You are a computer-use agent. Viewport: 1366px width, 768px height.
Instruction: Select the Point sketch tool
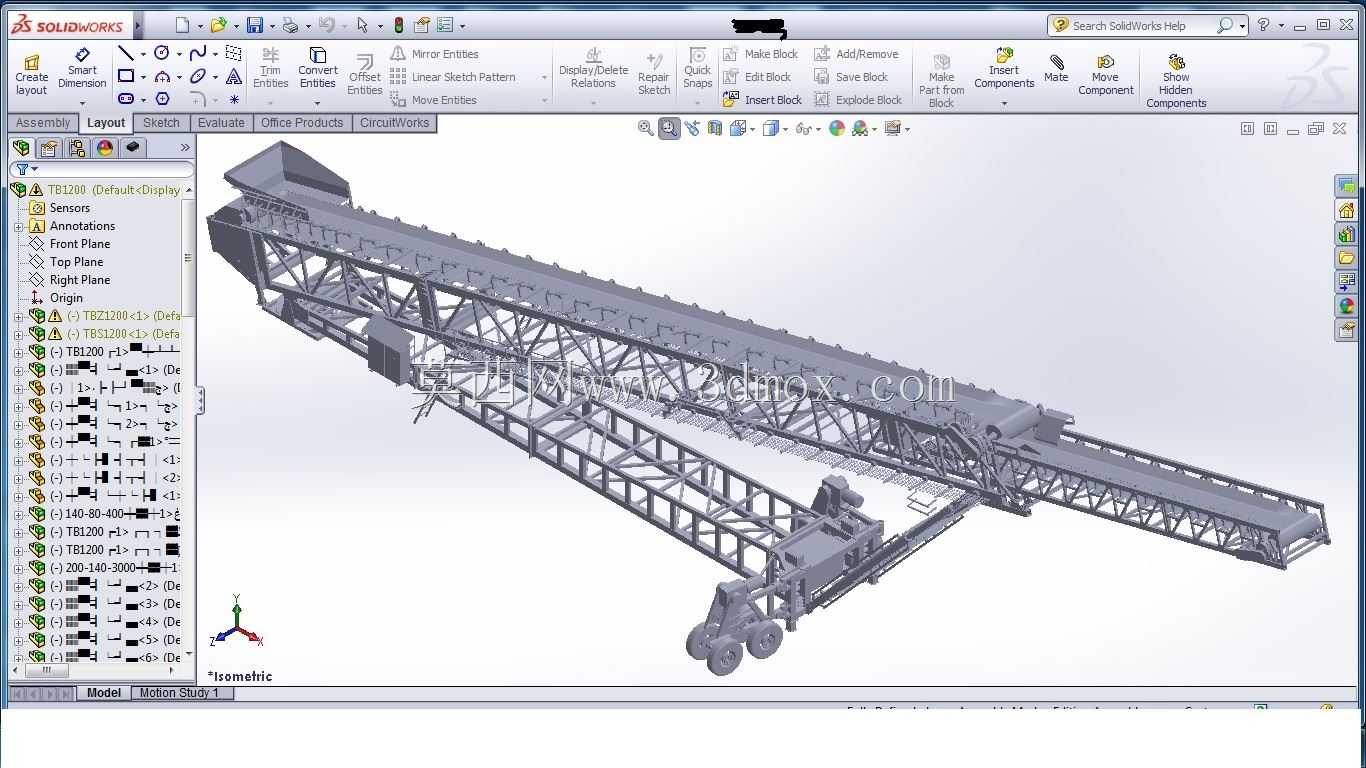(x=234, y=99)
